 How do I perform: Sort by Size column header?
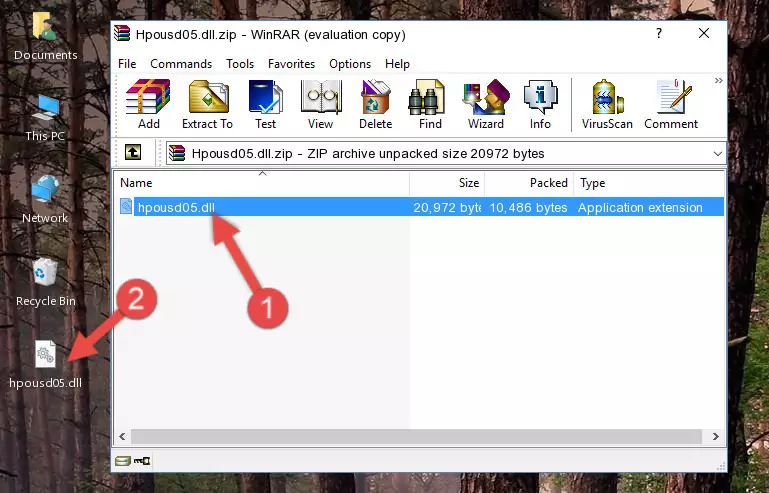tap(447, 183)
